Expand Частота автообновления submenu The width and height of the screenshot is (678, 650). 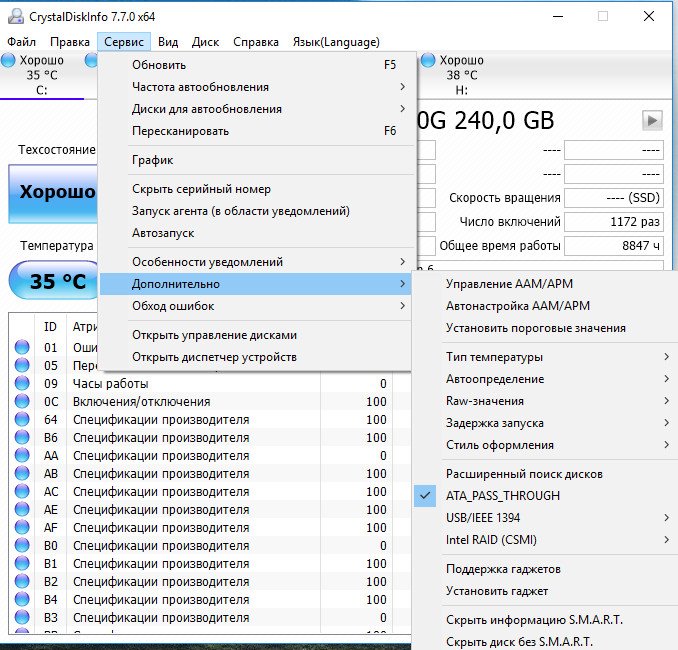[x=255, y=87]
